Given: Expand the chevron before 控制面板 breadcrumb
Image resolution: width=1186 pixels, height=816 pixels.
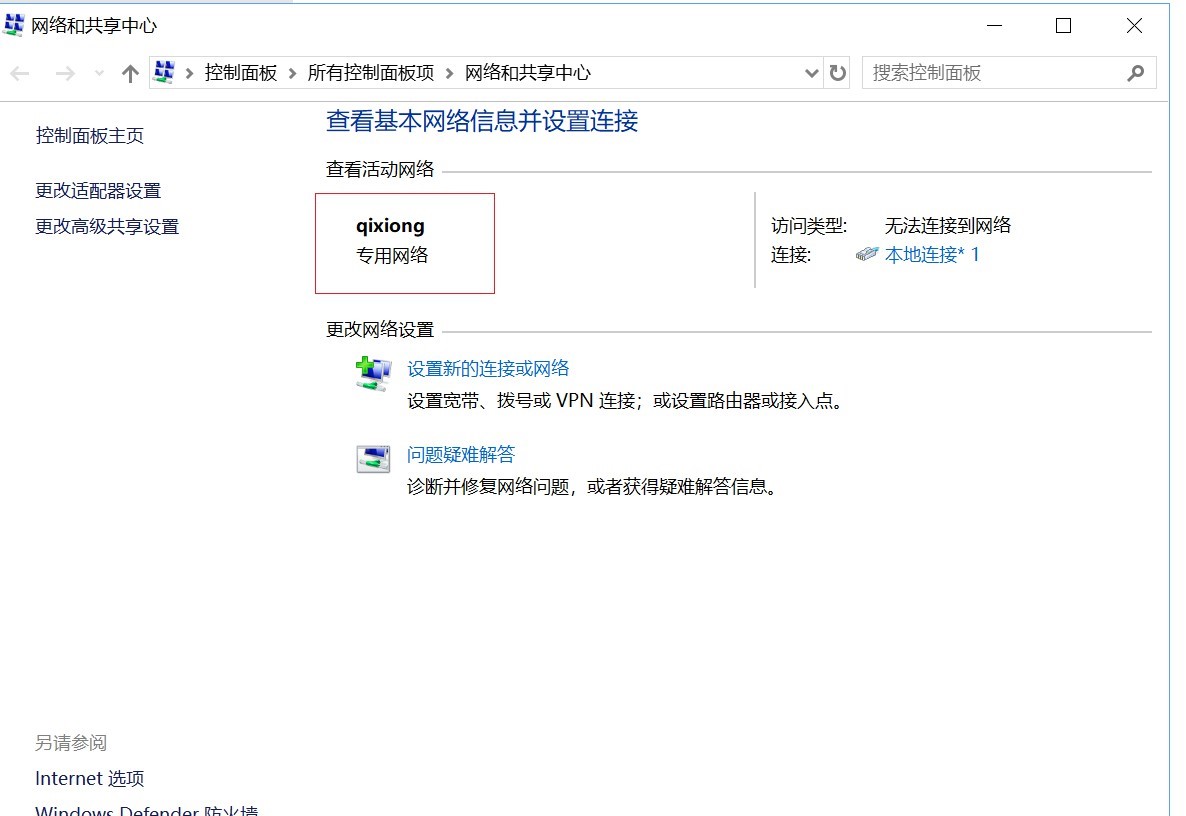Looking at the screenshot, I should [189, 73].
